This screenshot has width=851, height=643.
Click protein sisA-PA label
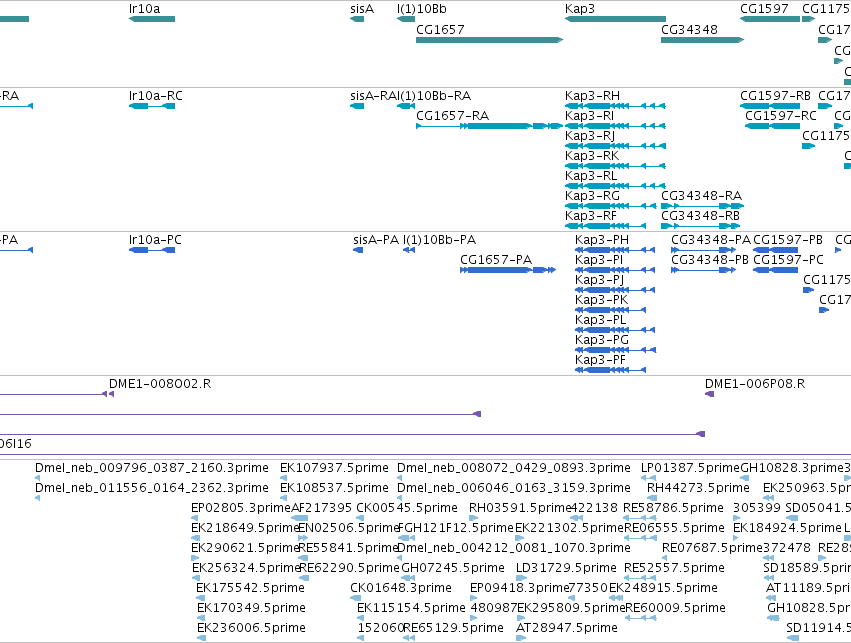[376, 240]
